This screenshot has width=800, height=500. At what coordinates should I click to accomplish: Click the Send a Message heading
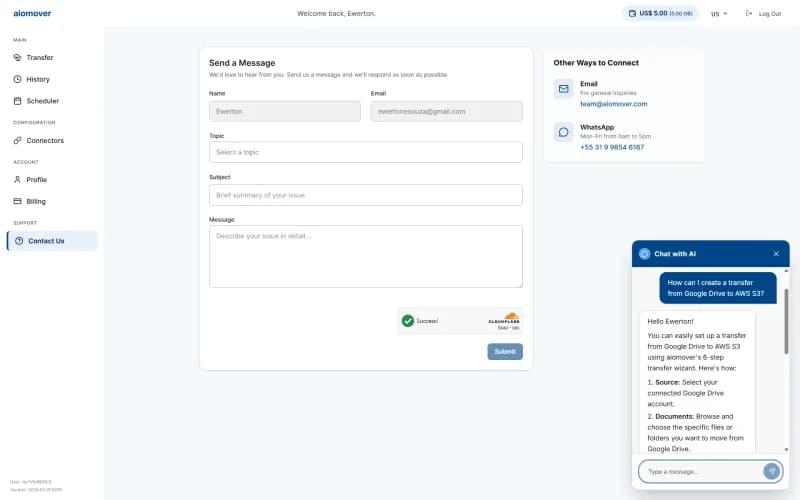(242, 63)
